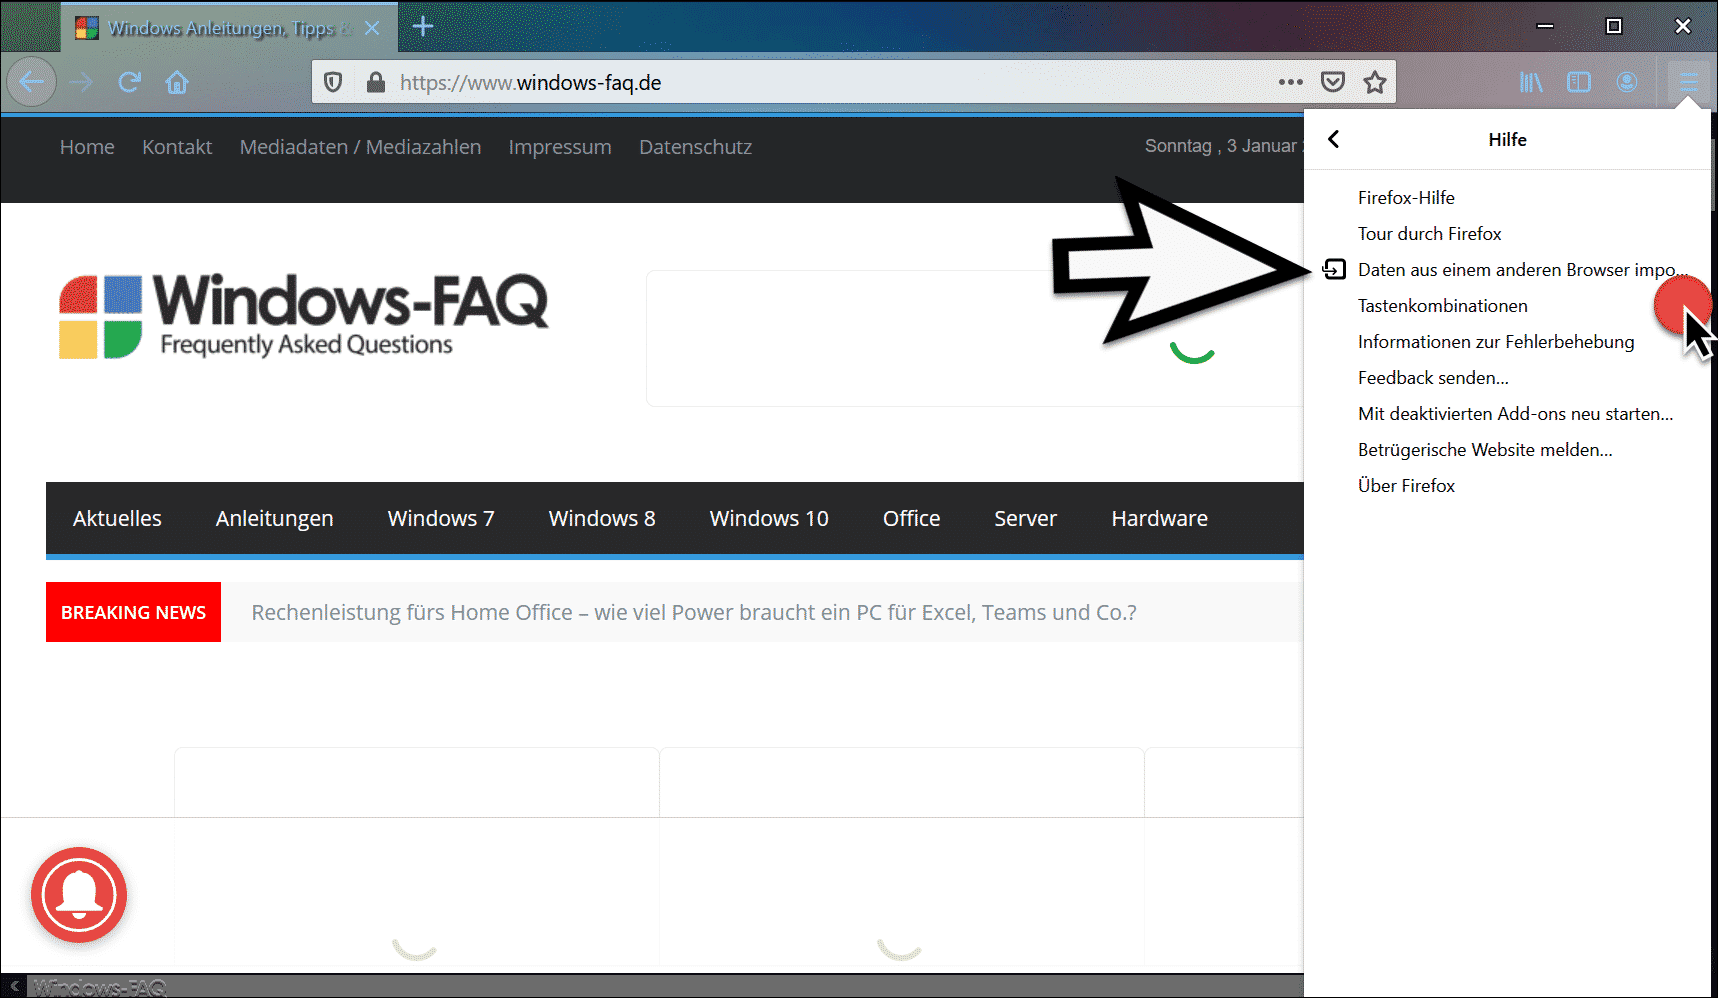Toggle the sidebar view icon

point(1579,82)
